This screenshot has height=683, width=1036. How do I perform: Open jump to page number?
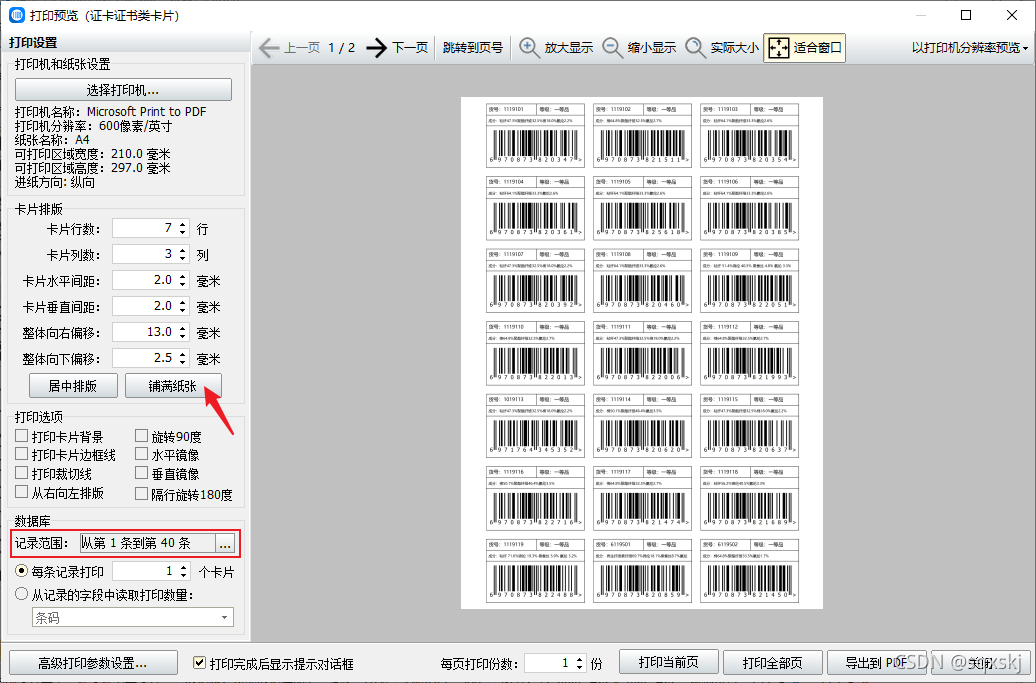(x=472, y=48)
